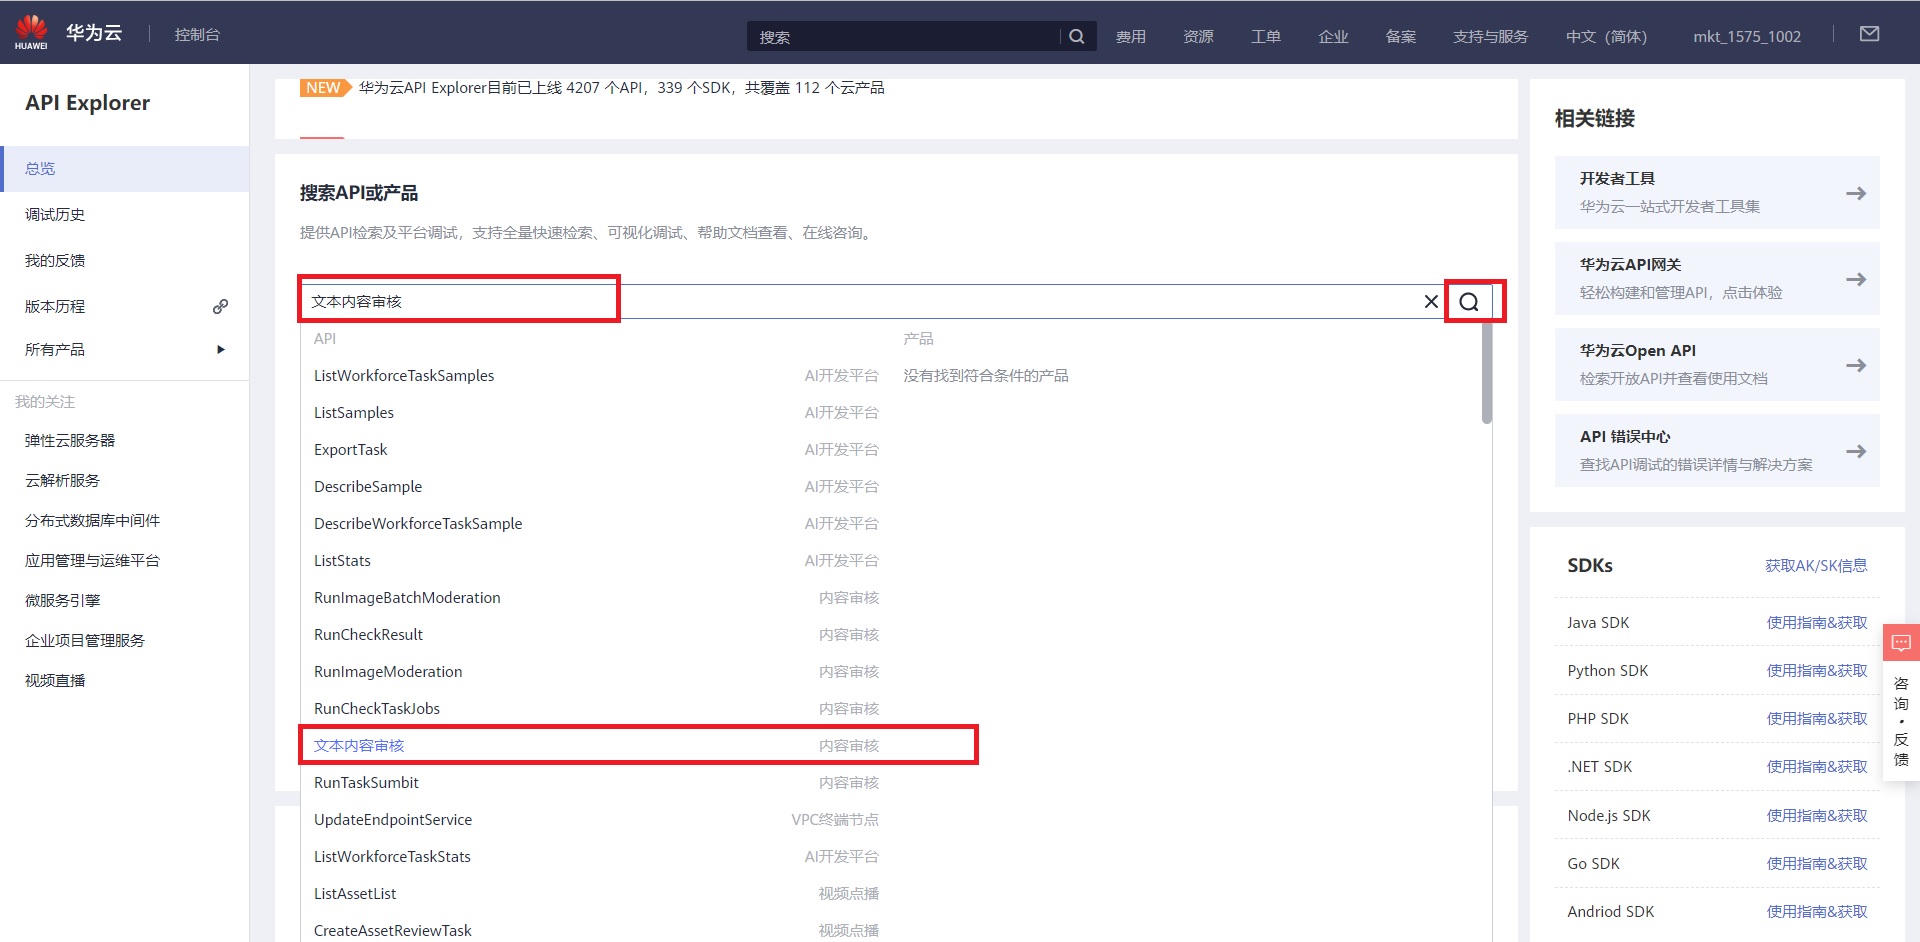Open the 工单 menu
This screenshot has width=1920, height=942.
(1266, 37)
